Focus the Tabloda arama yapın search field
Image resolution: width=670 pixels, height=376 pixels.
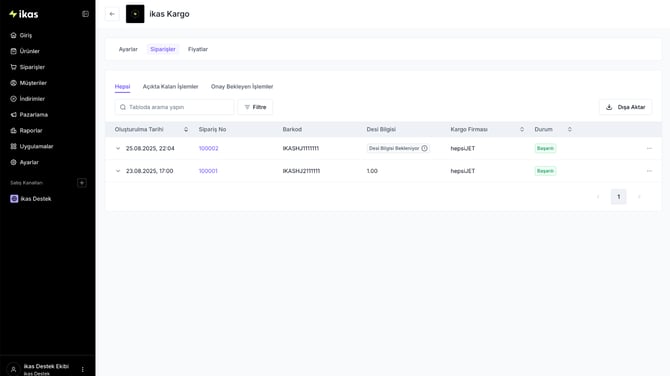click(174, 107)
